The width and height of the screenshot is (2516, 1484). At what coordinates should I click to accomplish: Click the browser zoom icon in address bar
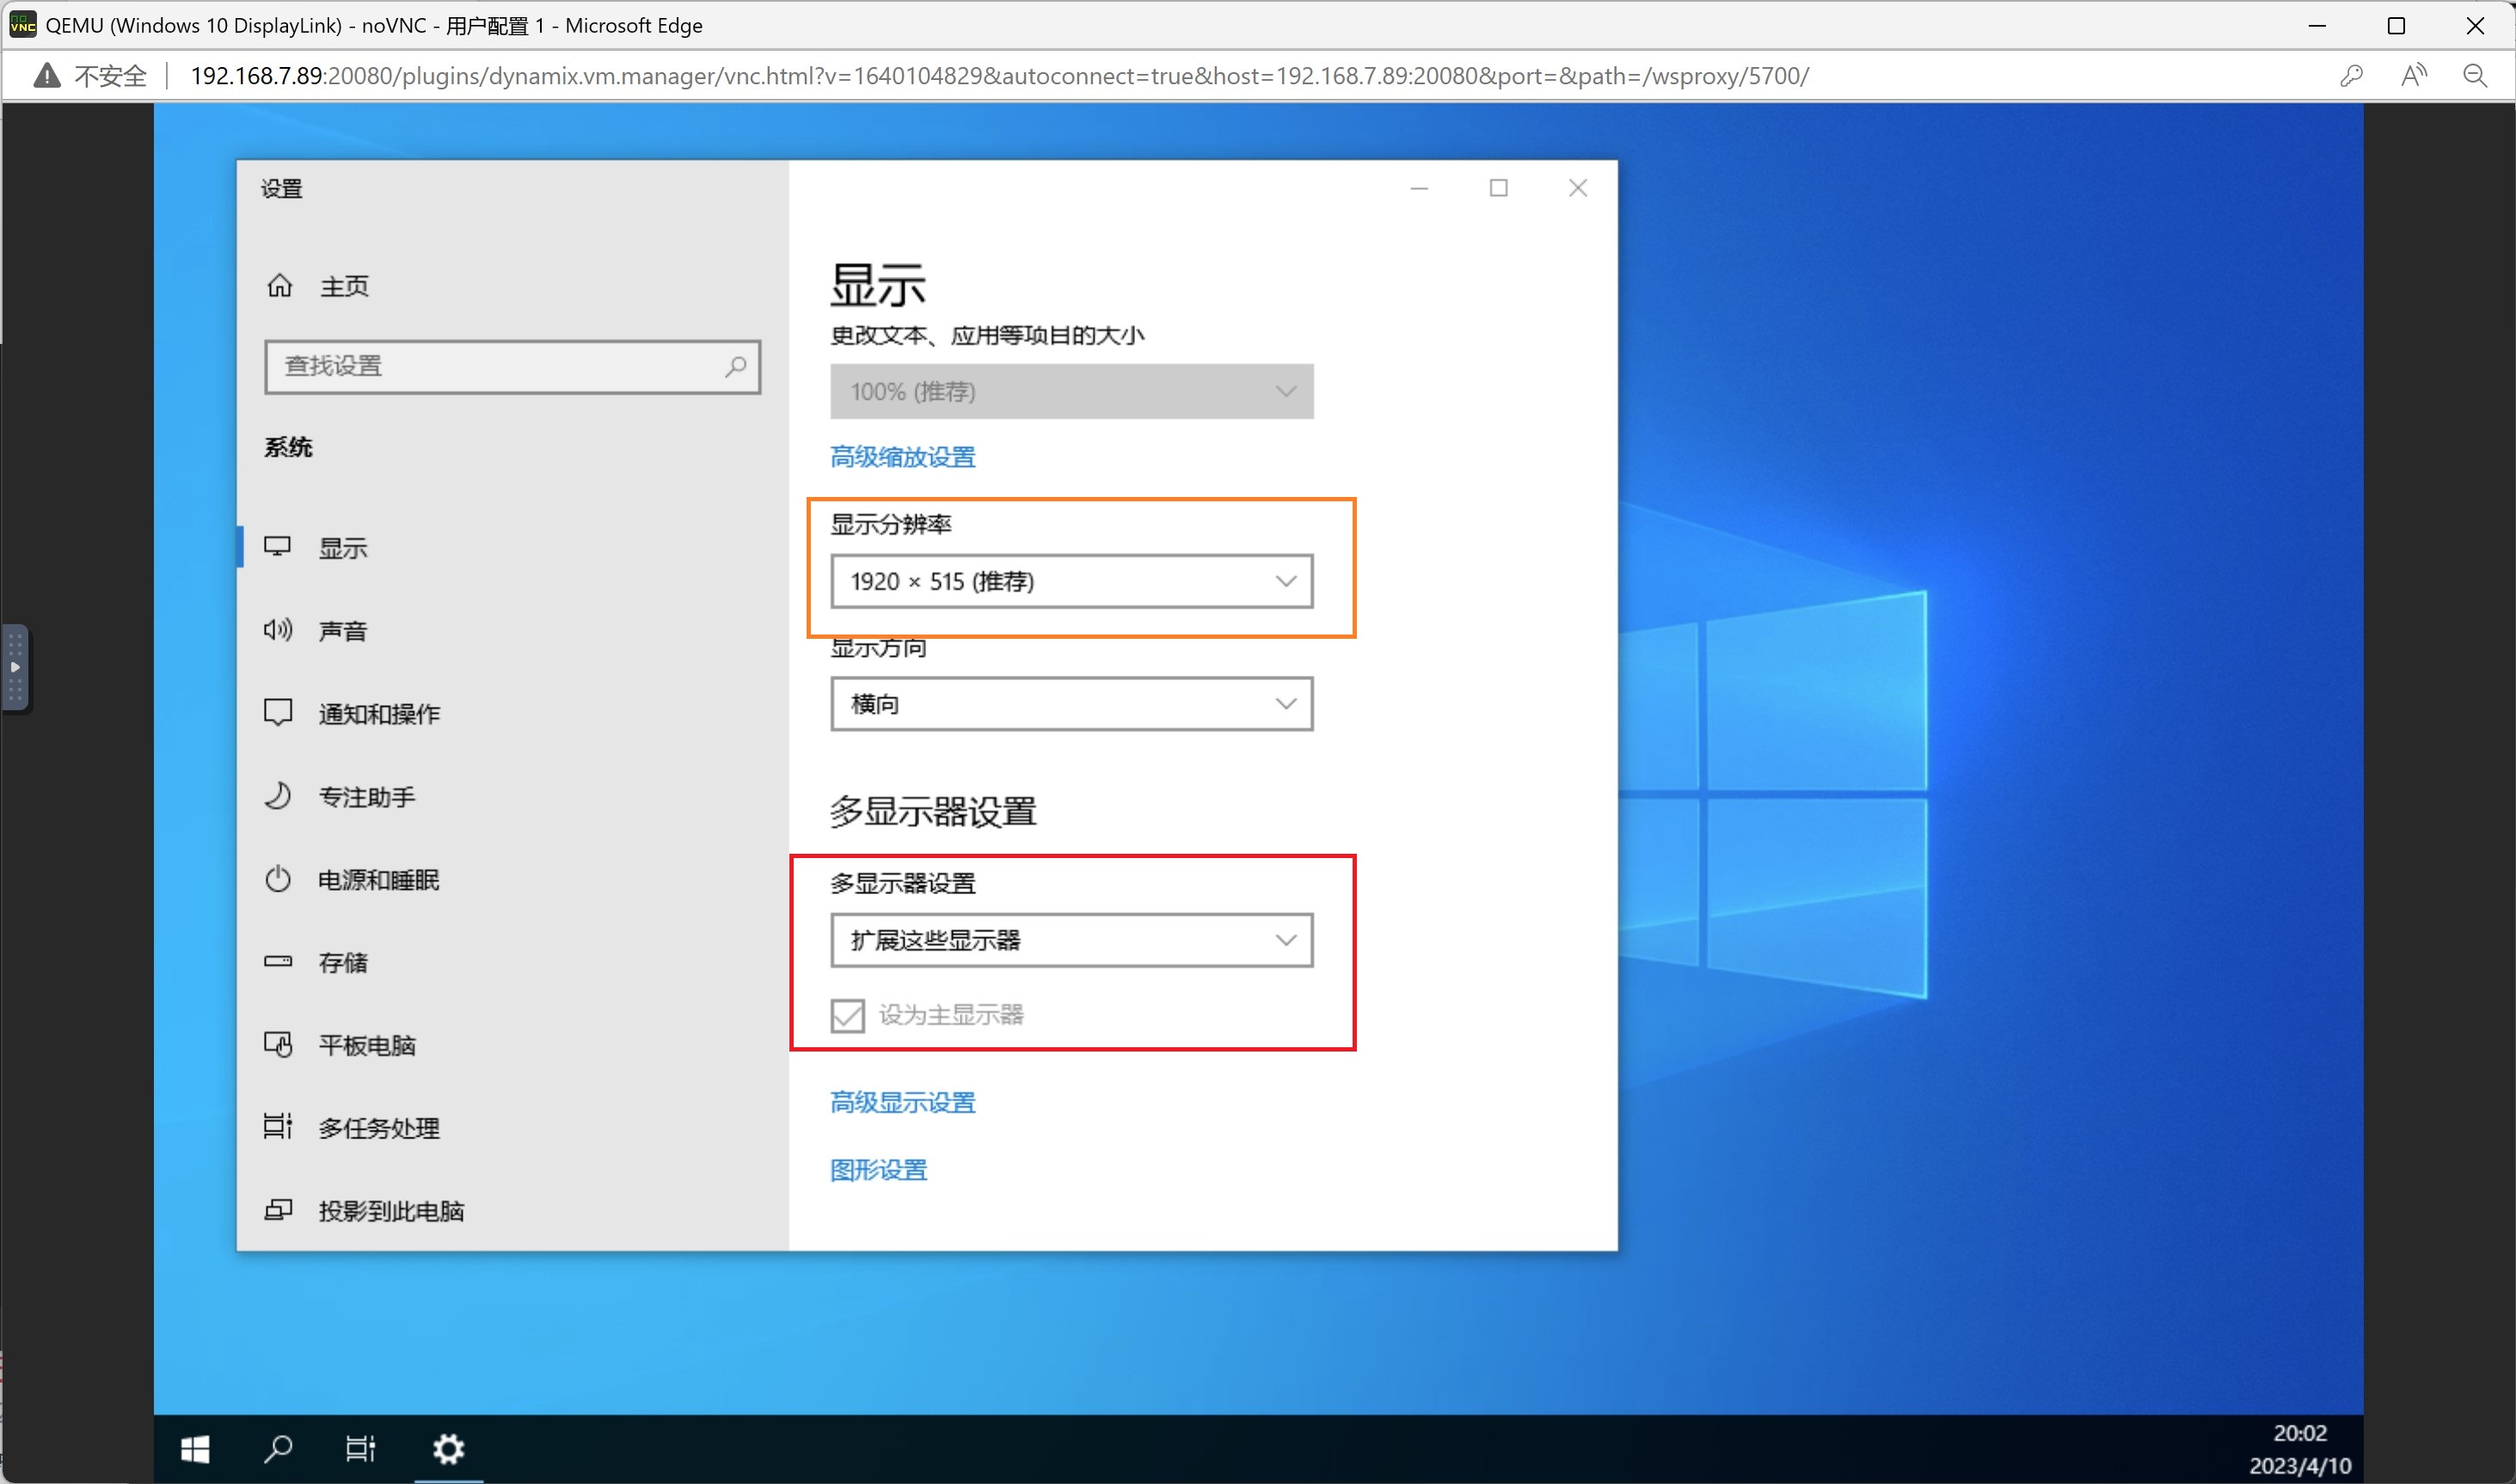[x=2475, y=76]
